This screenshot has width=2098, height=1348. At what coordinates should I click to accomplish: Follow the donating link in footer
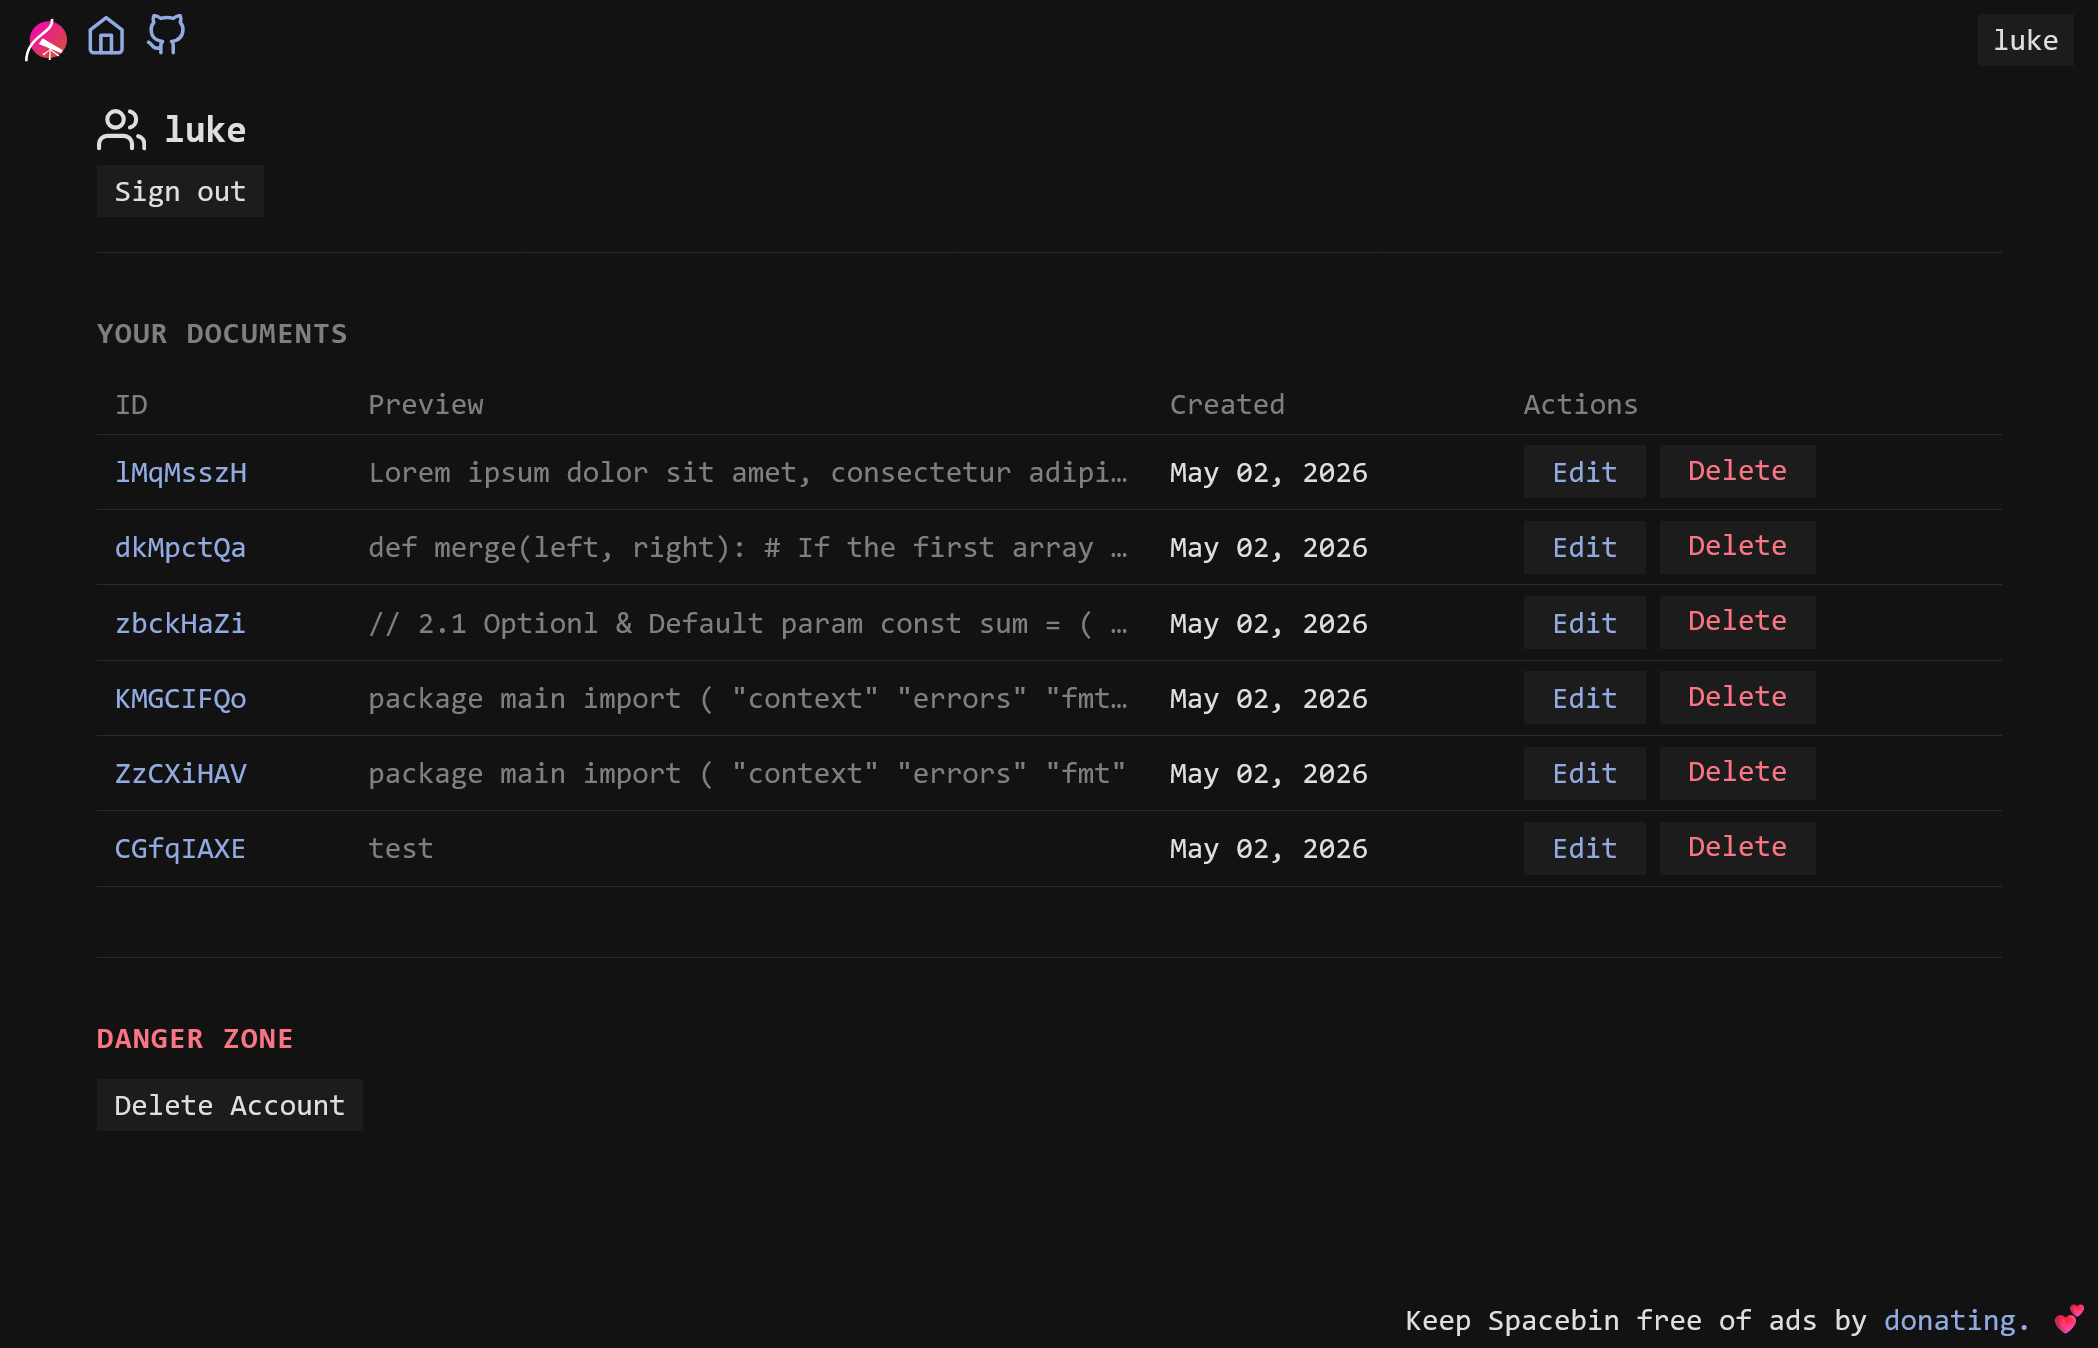coord(1956,1320)
